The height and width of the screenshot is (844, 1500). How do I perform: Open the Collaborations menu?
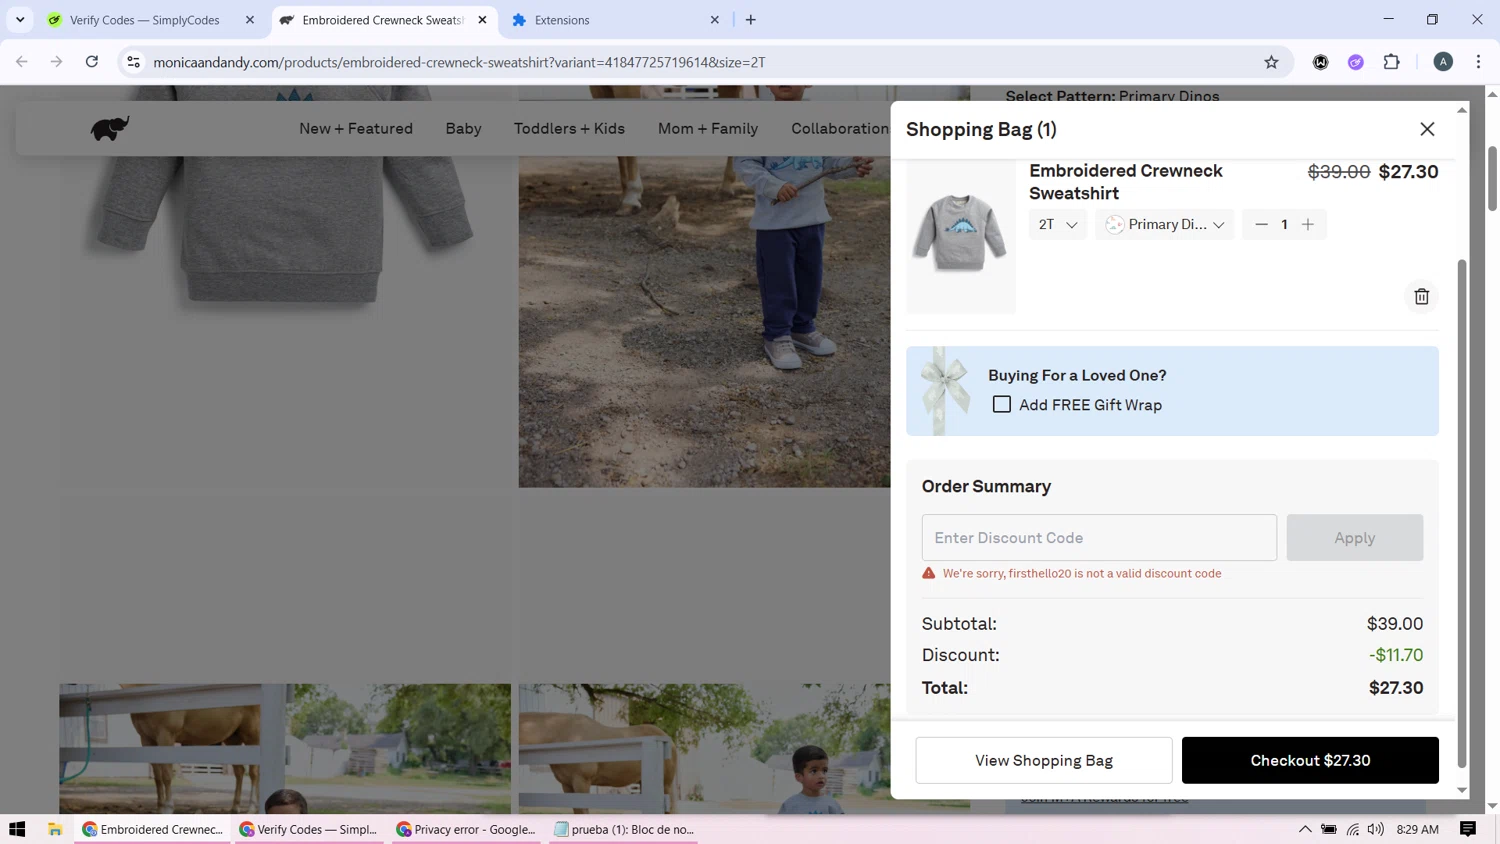point(840,128)
